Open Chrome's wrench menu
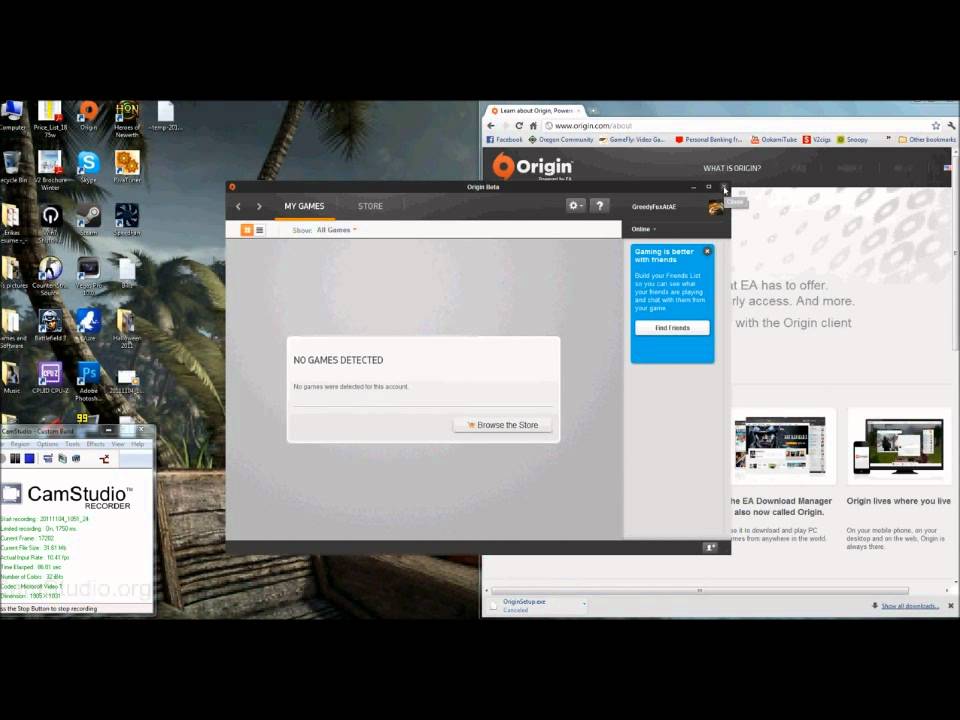This screenshot has width=960, height=720. (951, 126)
